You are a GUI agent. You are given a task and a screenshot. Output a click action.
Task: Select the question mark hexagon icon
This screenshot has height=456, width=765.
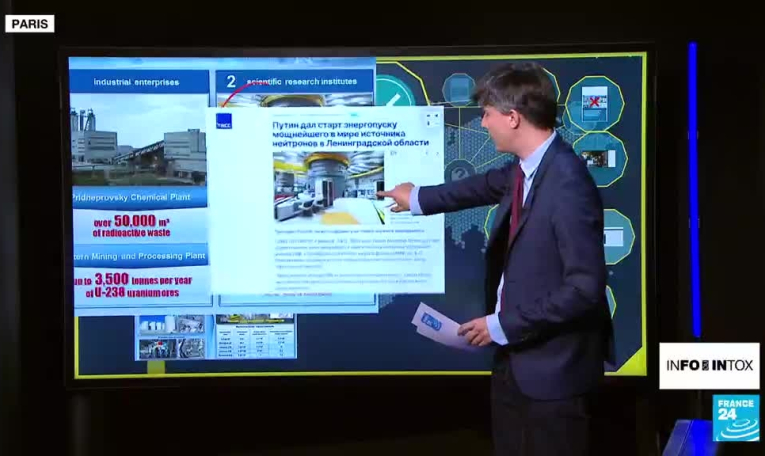click(x=459, y=172)
